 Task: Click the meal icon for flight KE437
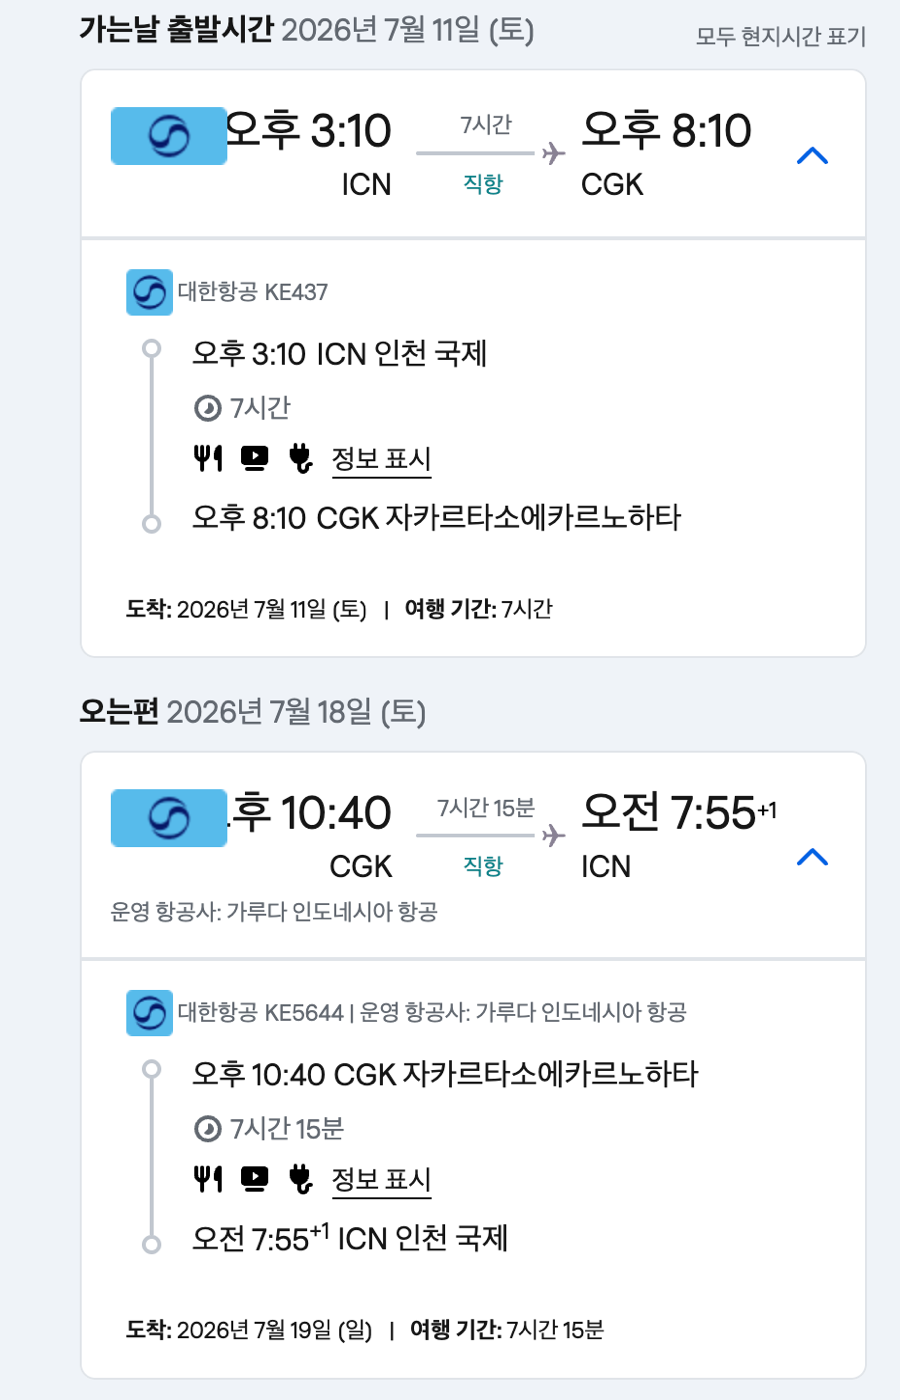coord(208,459)
